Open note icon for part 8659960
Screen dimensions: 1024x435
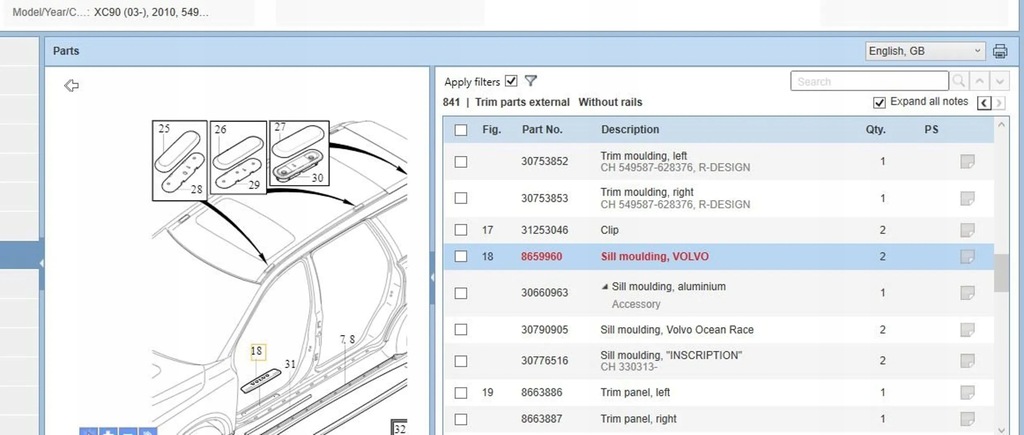(x=967, y=257)
